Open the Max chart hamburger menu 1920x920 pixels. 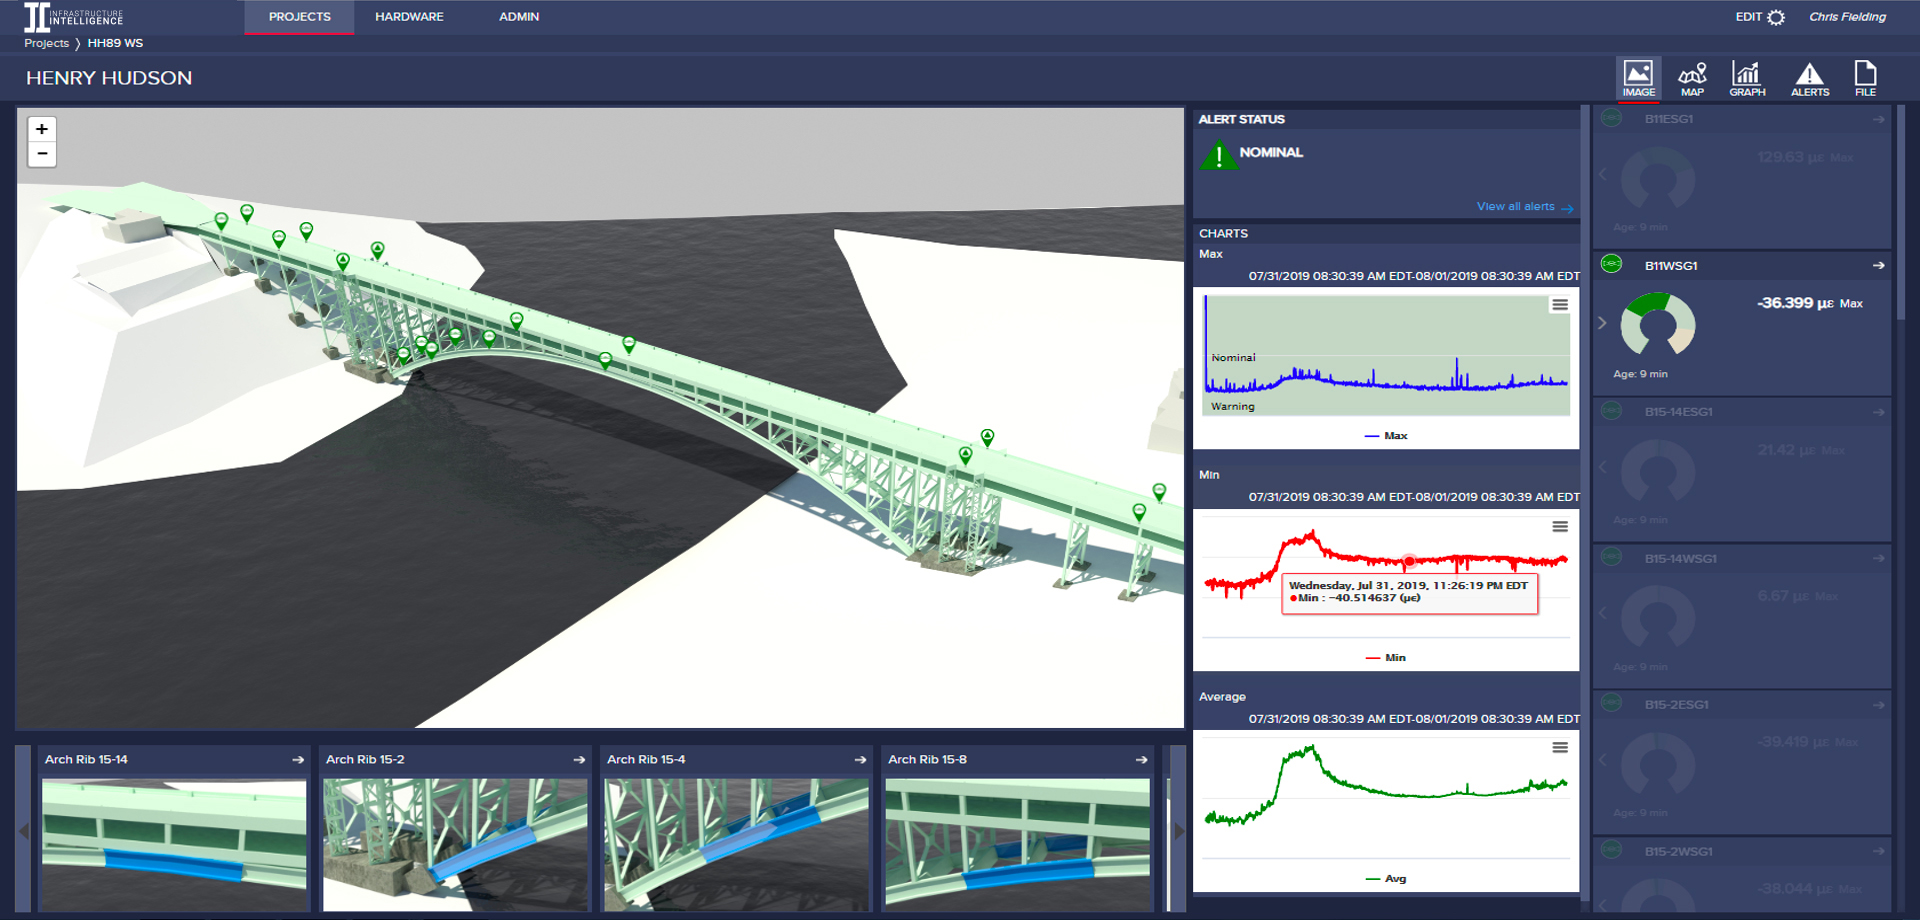(1559, 305)
